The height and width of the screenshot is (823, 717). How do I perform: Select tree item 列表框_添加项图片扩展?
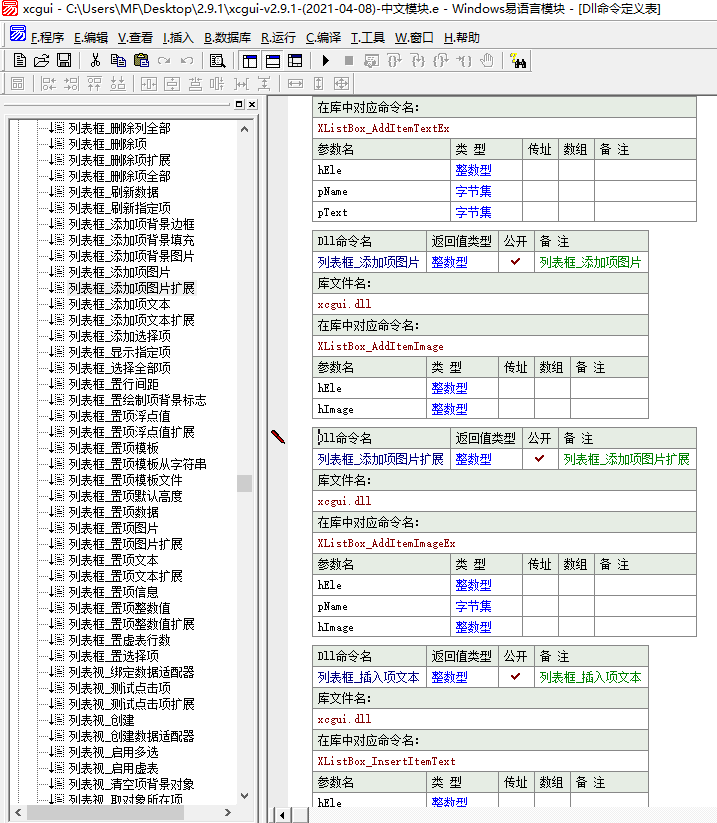132,288
